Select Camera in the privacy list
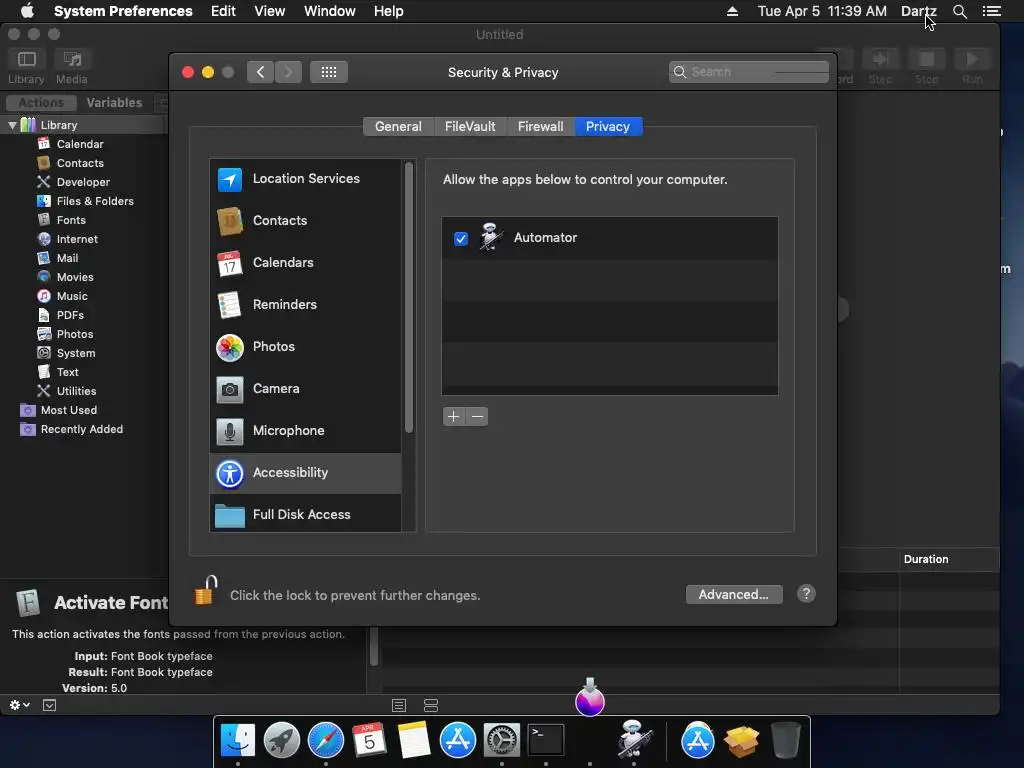1024x768 pixels. [305, 389]
